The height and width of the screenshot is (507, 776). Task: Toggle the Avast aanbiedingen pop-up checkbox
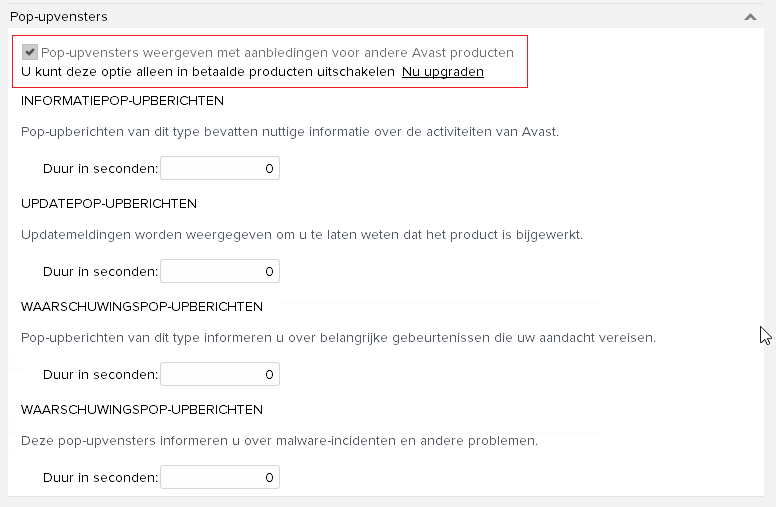point(30,52)
